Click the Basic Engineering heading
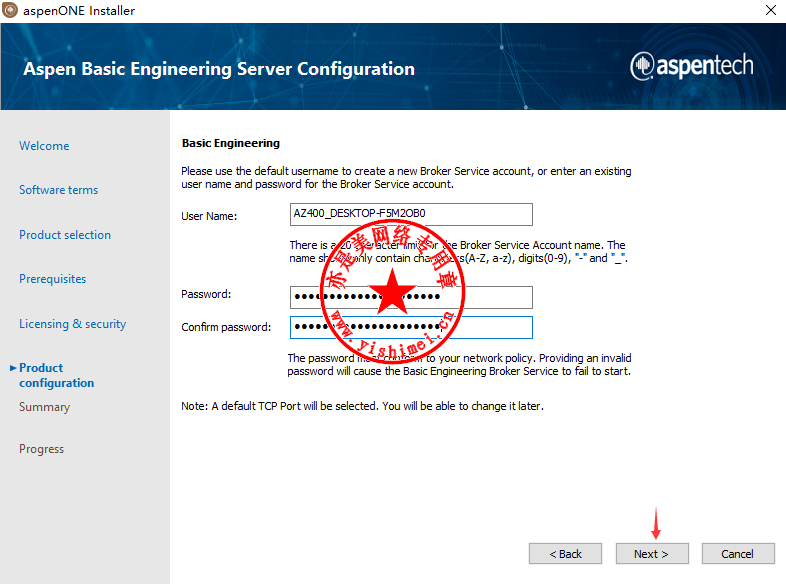 point(231,143)
